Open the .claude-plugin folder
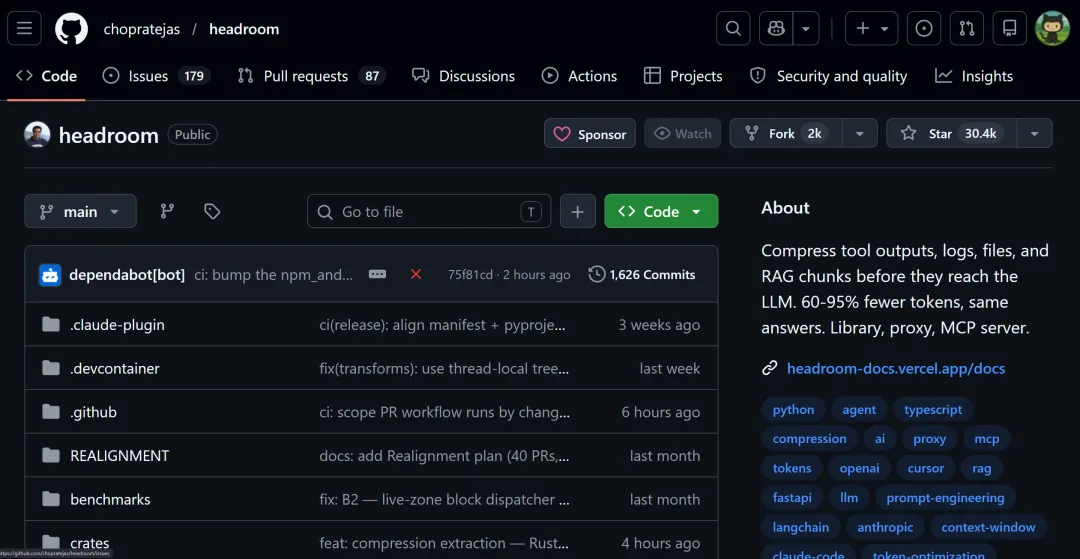 pos(117,325)
